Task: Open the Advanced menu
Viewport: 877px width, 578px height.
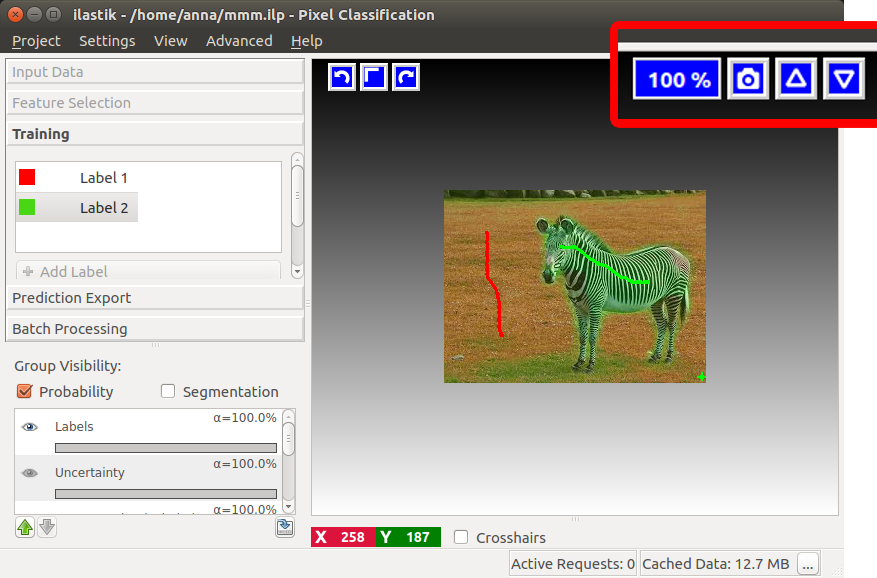Action: [239, 41]
